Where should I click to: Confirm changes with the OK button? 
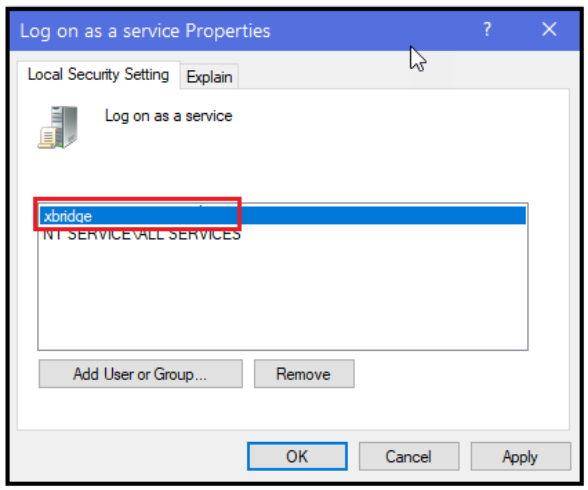pyautogui.click(x=297, y=456)
